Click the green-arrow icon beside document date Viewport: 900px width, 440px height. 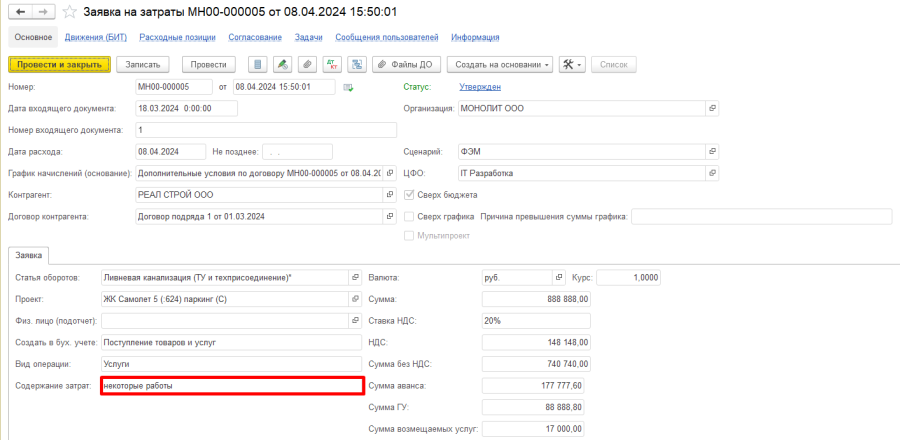(x=348, y=87)
